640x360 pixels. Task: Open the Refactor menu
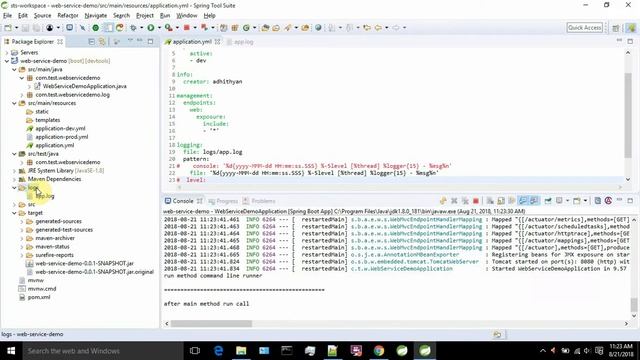68,16
